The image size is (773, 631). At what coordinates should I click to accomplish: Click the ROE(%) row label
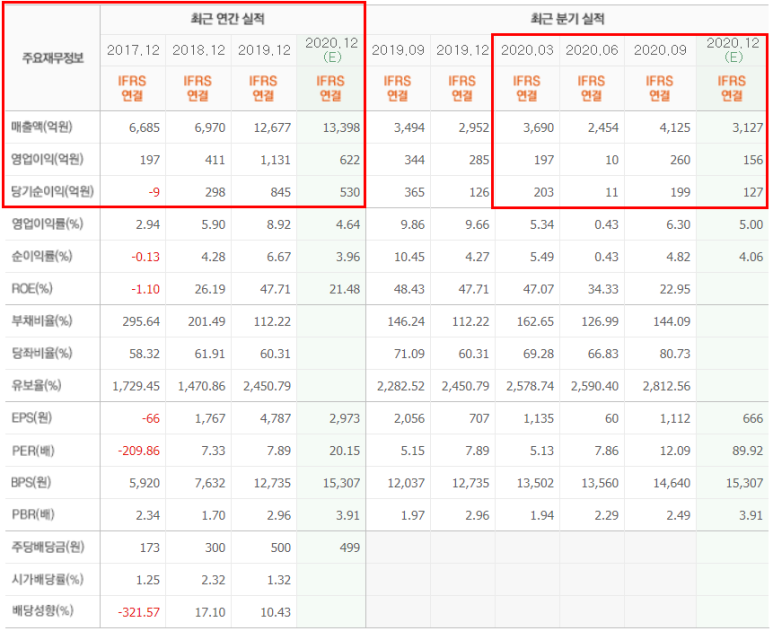32,288
